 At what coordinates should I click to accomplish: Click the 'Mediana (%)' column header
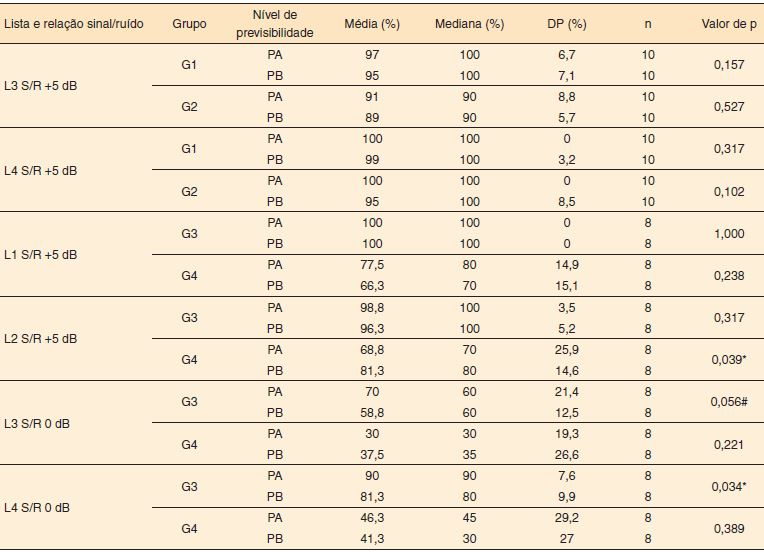coord(470,22)
